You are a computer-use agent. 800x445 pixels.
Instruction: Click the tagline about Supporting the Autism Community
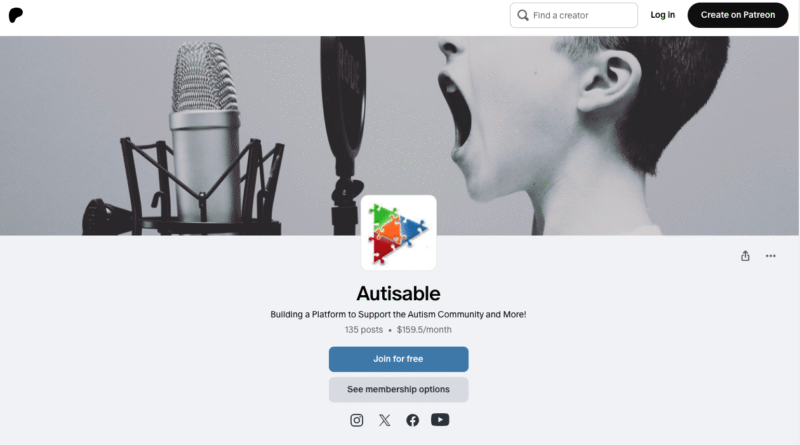click(x=398, y=314)
